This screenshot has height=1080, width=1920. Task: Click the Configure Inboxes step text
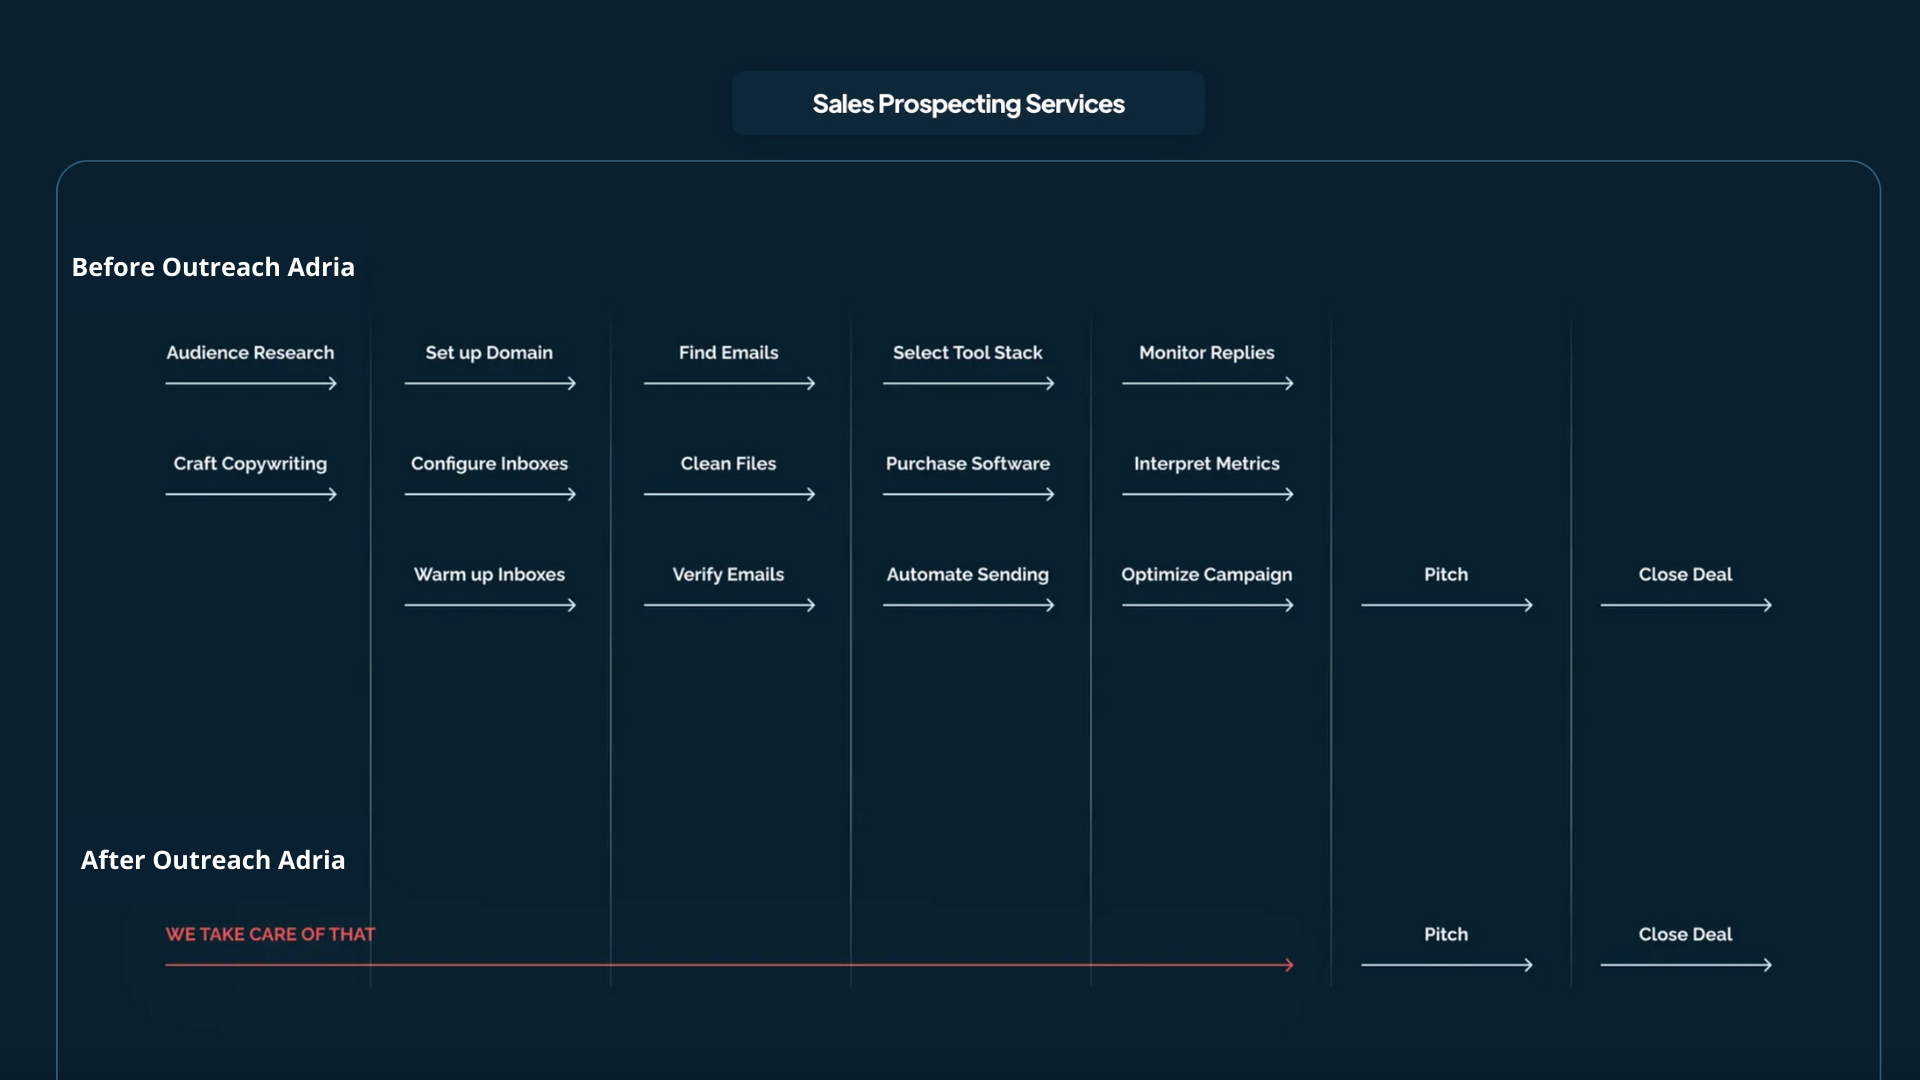489,464
